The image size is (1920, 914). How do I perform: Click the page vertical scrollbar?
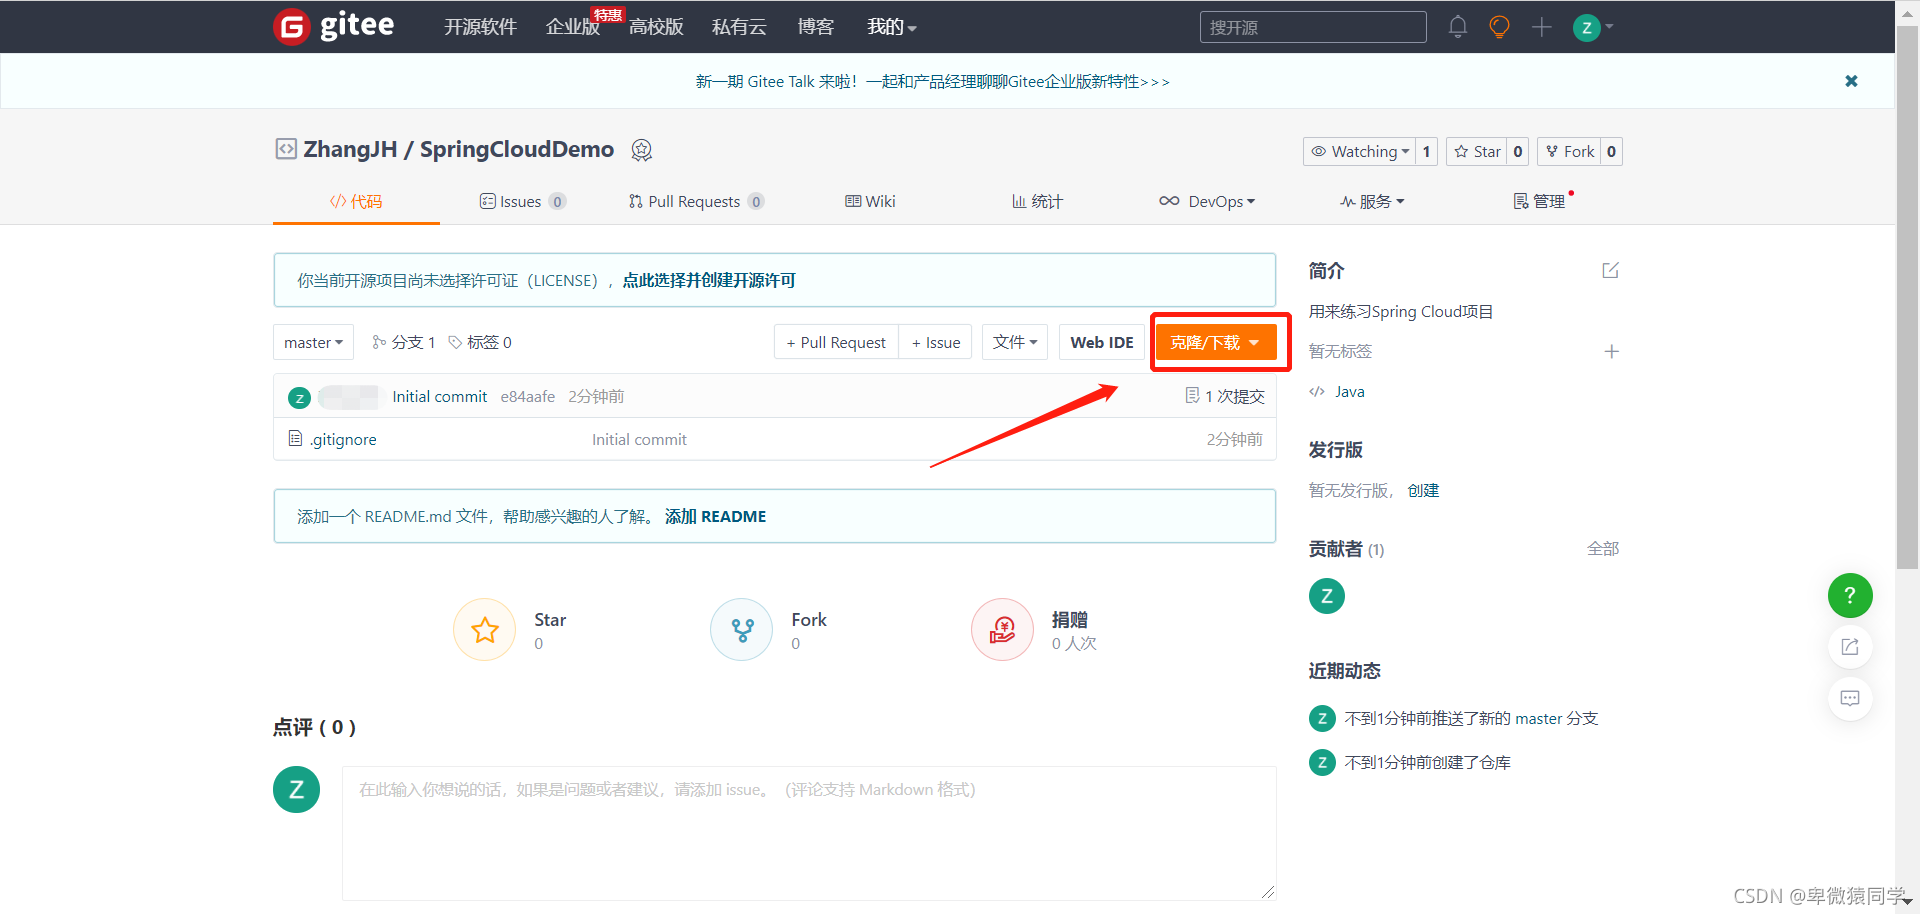tap(1908, 300)
